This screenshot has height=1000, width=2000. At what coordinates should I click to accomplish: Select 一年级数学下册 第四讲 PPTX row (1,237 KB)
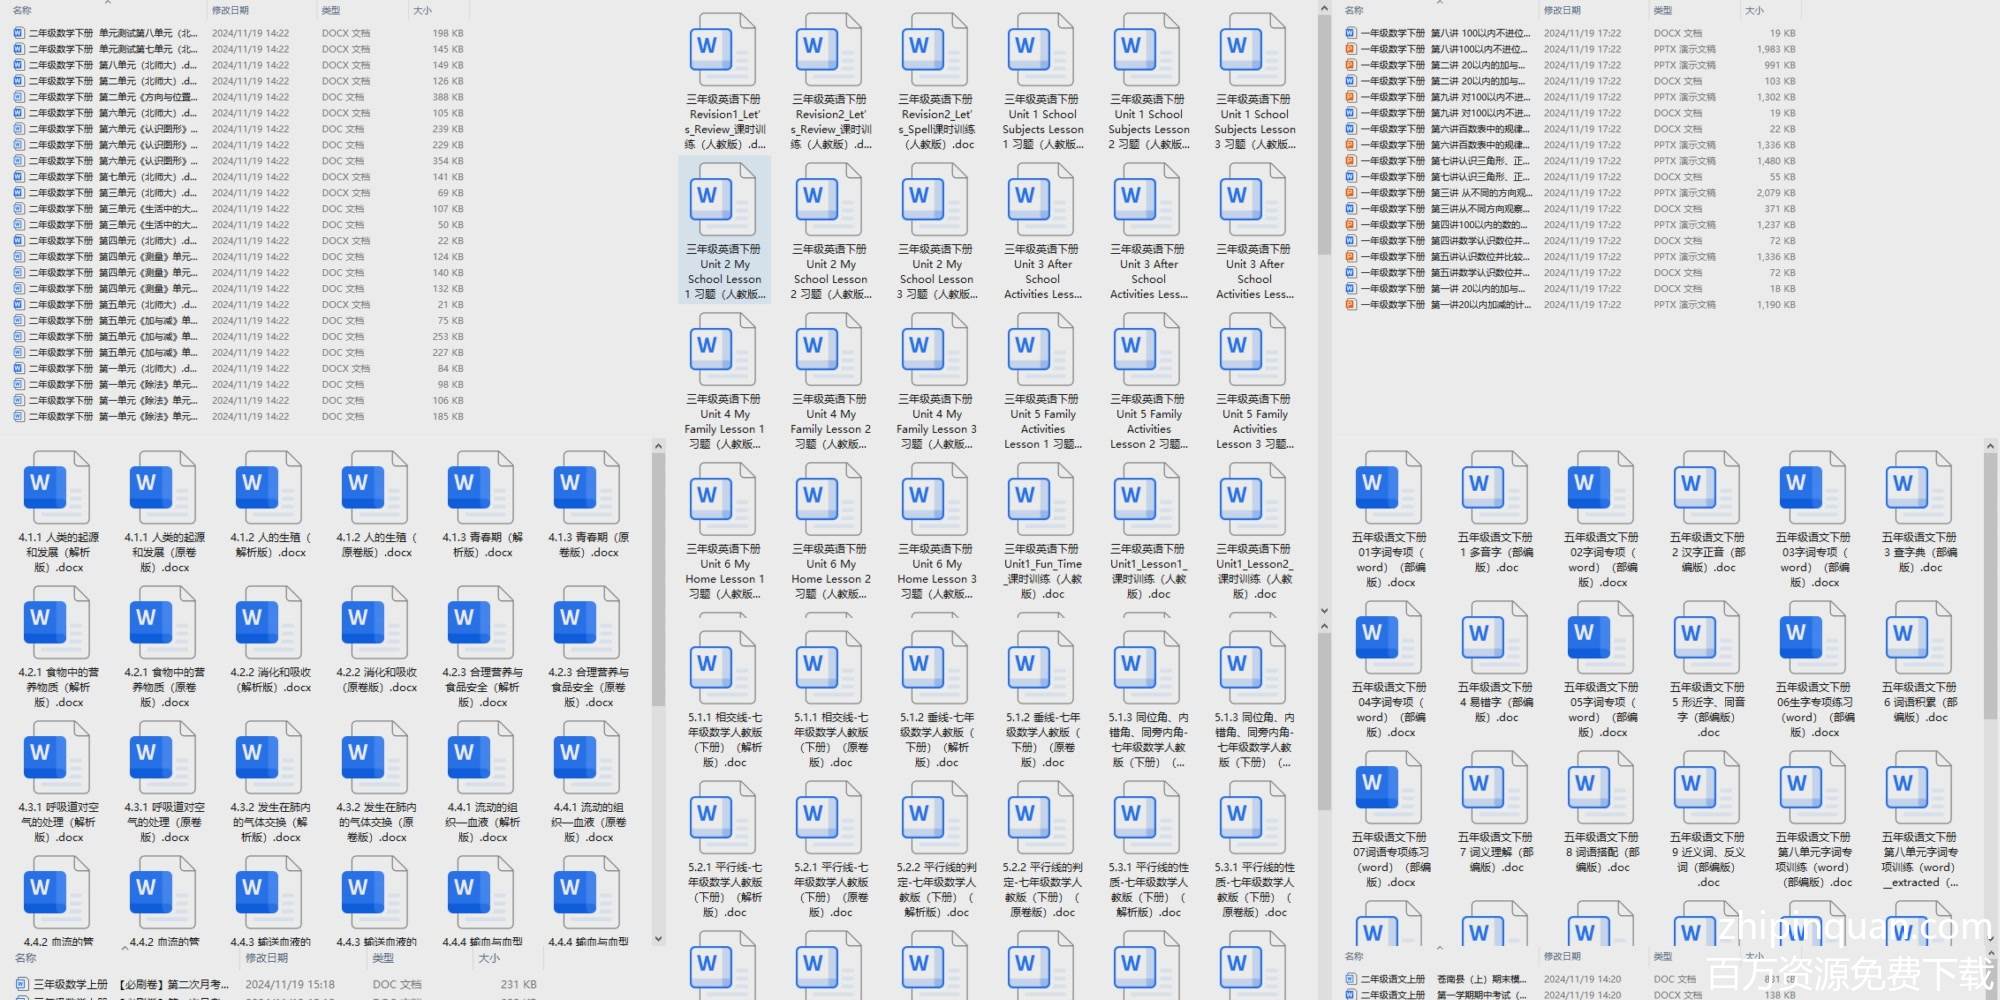click(x=1571, y=225)
